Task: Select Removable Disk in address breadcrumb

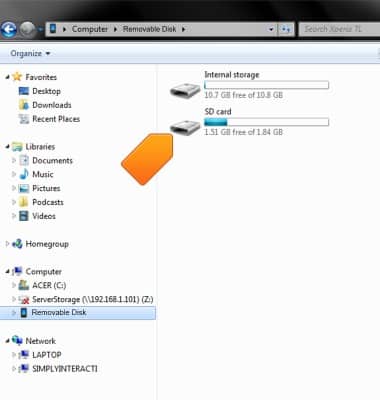Action: tap(149, 29)
